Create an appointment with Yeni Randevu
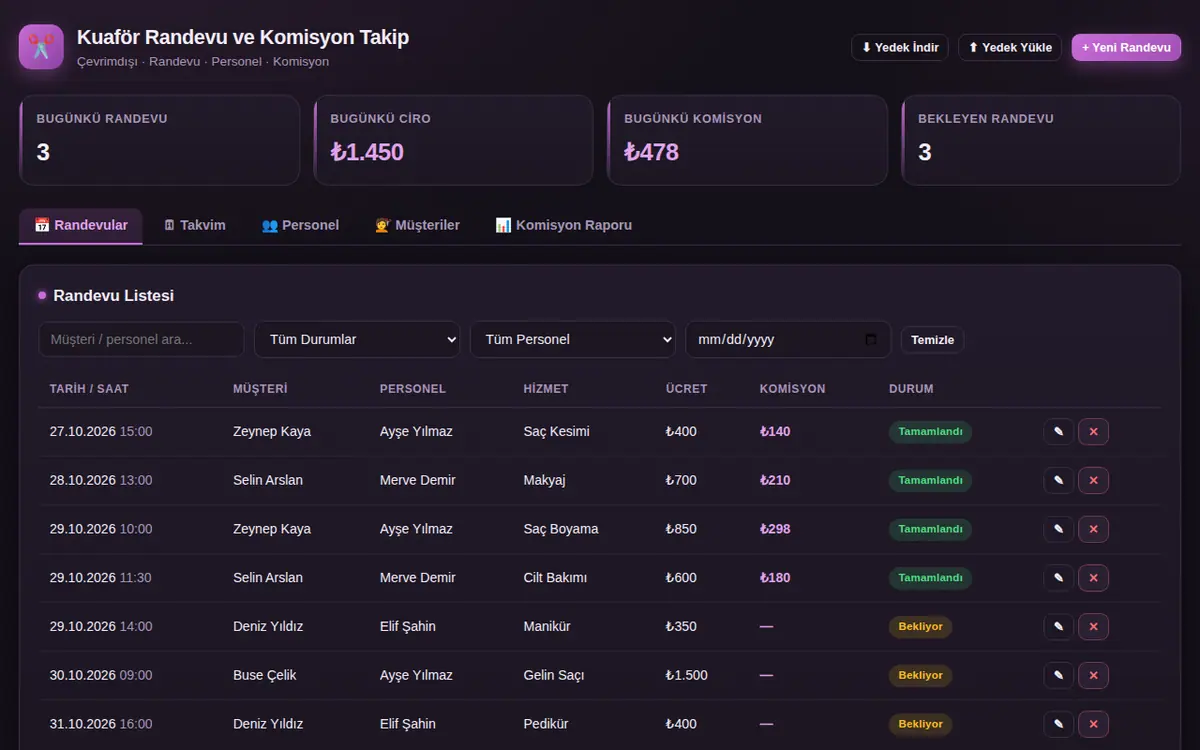1200x750 pixels. 1126,47
